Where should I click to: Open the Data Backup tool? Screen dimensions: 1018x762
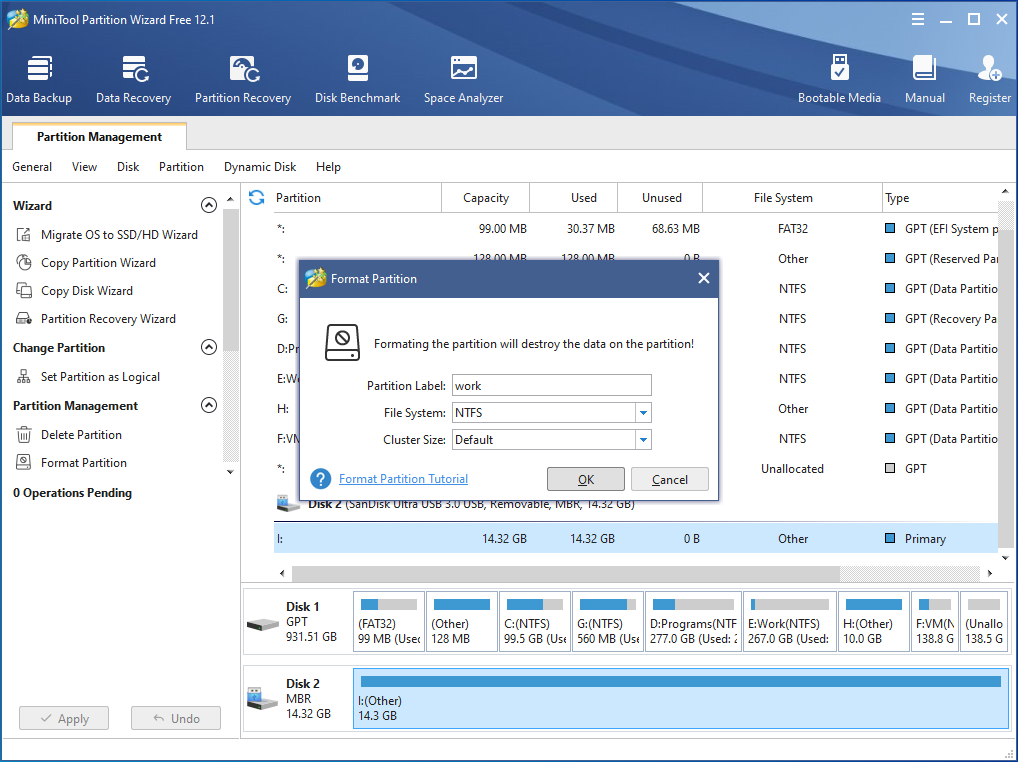pyautogui.click(x=39, y=80)
